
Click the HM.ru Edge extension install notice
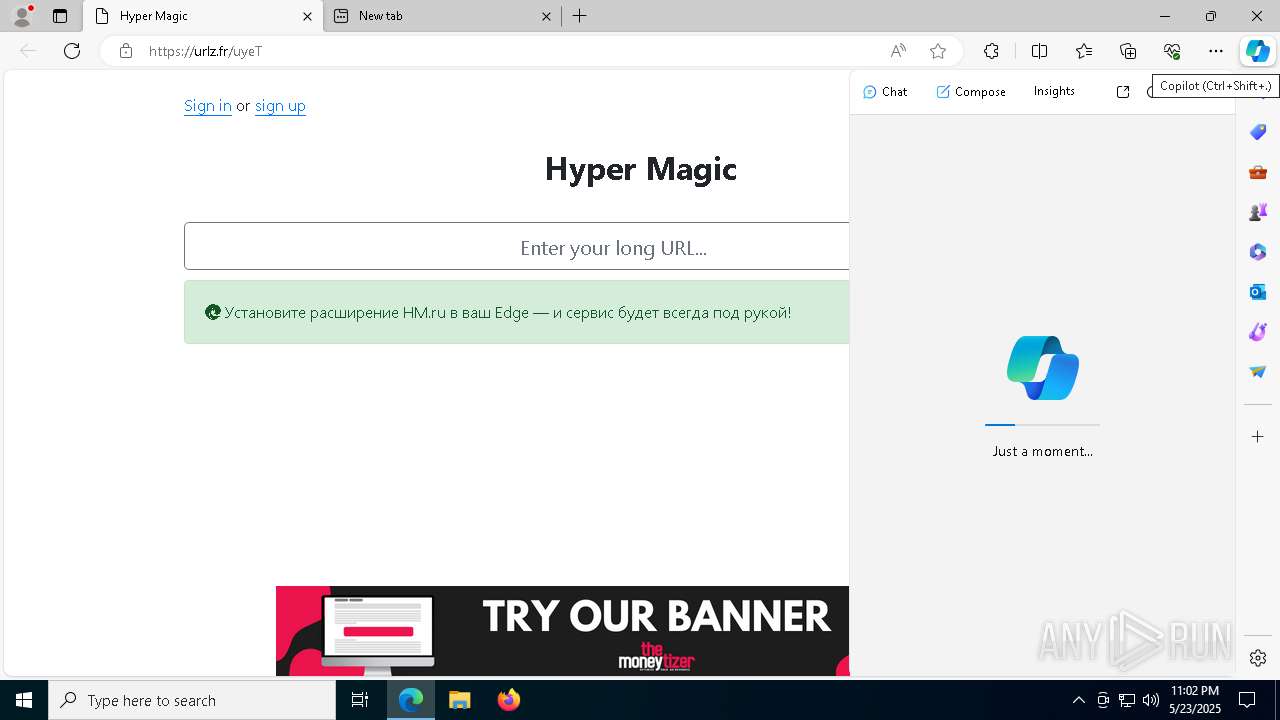click(516, 312)
